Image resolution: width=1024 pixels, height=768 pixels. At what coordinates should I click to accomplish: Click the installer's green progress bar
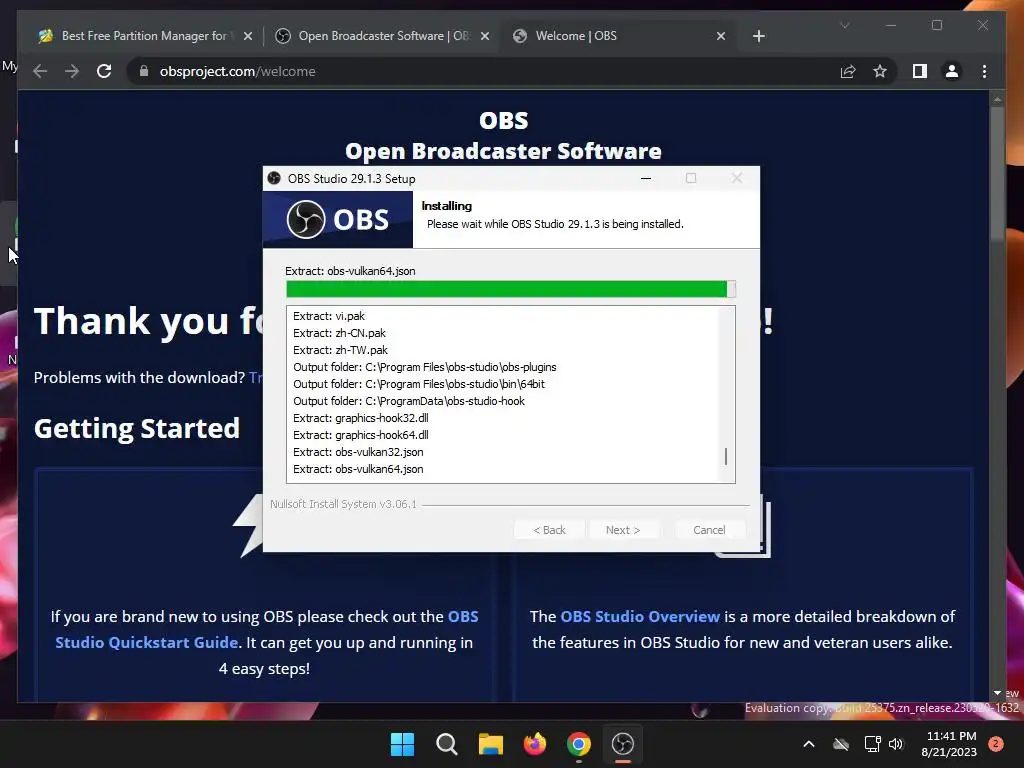511,289
